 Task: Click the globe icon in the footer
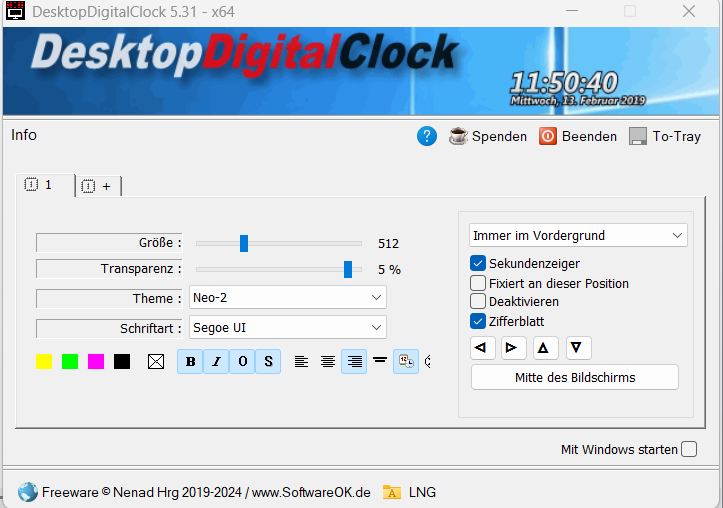[28, 492]
